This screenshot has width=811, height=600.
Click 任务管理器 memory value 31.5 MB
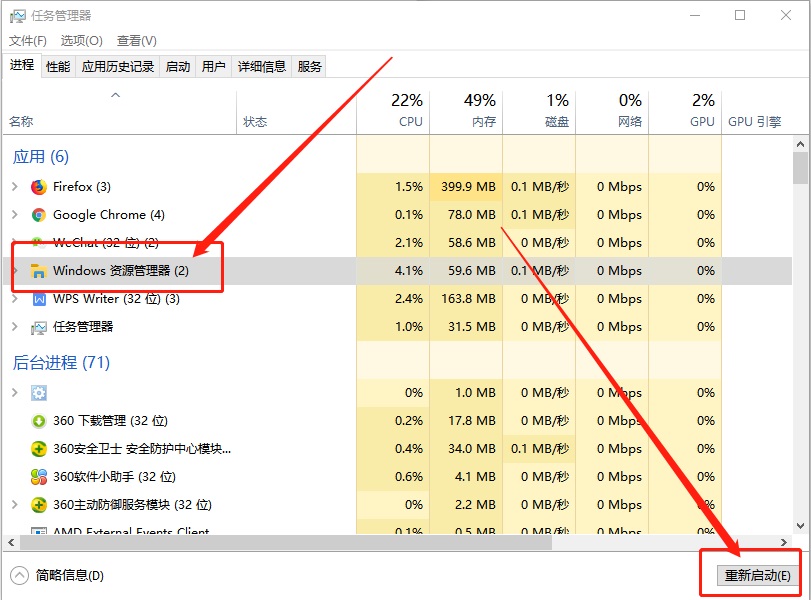[472, 326]
